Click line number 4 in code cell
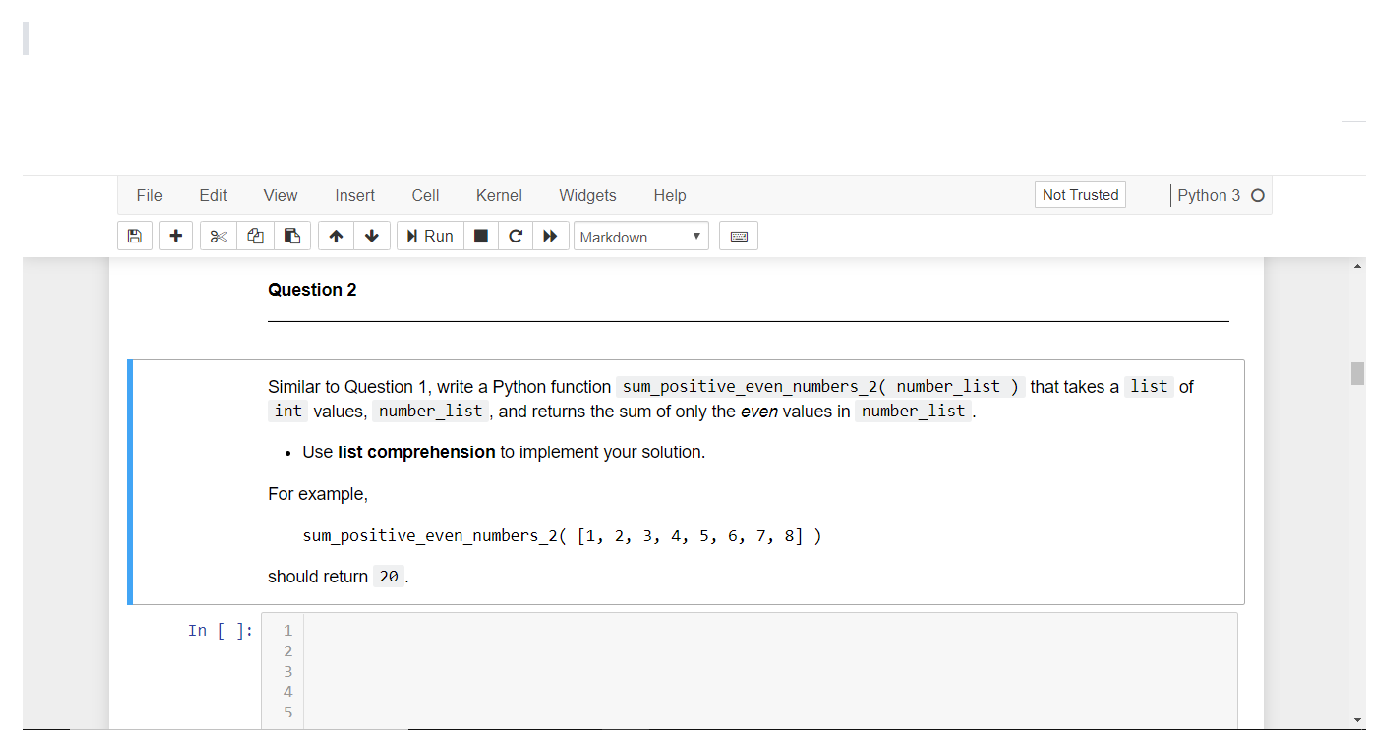 (288, 691)
